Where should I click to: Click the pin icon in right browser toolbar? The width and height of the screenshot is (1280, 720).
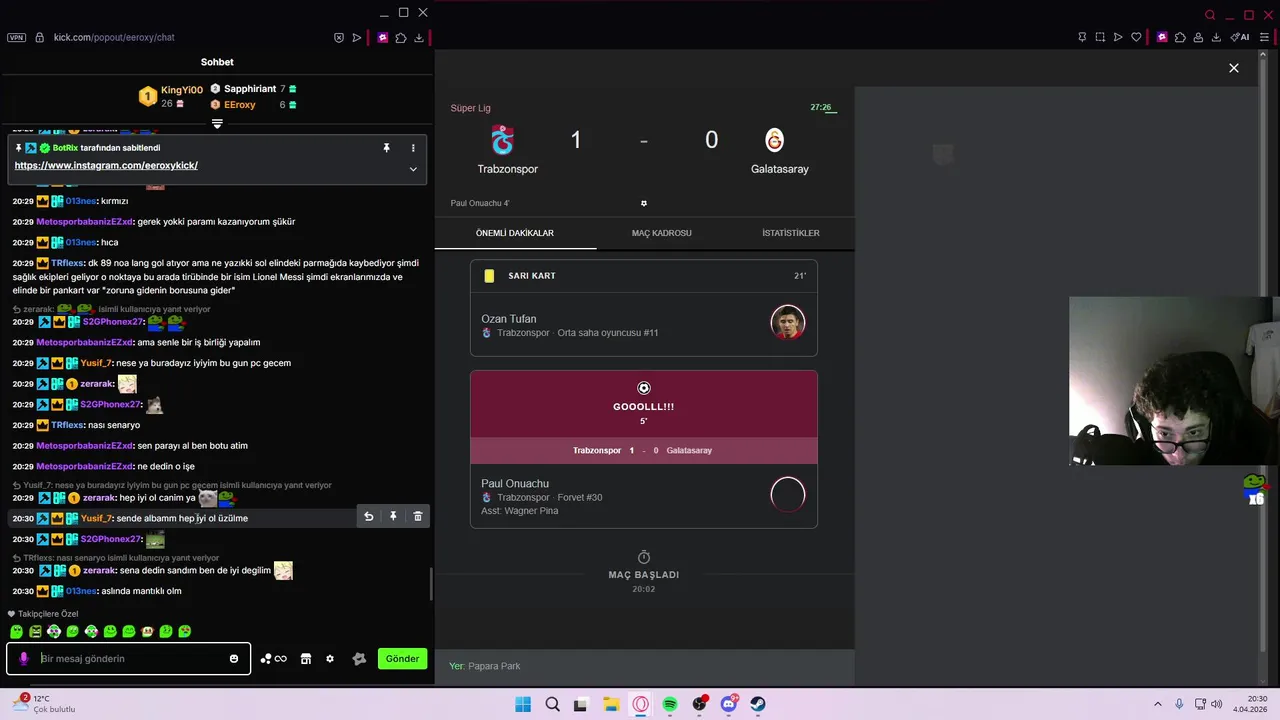pos(1082,37)
